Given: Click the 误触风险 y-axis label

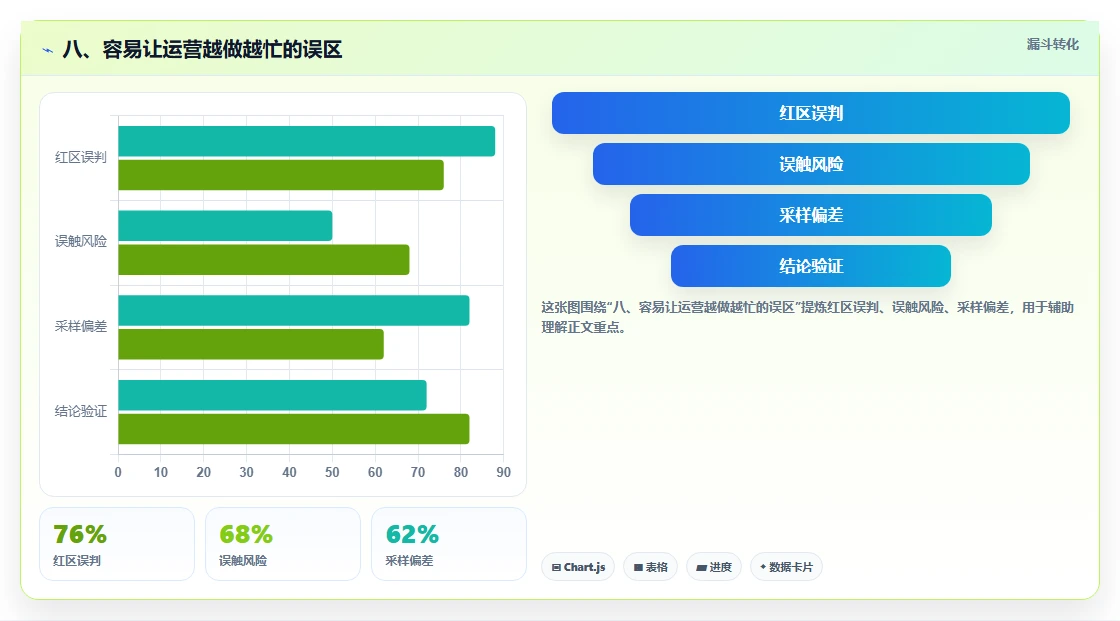Looking at the screenshot, I should click(81, 242).
